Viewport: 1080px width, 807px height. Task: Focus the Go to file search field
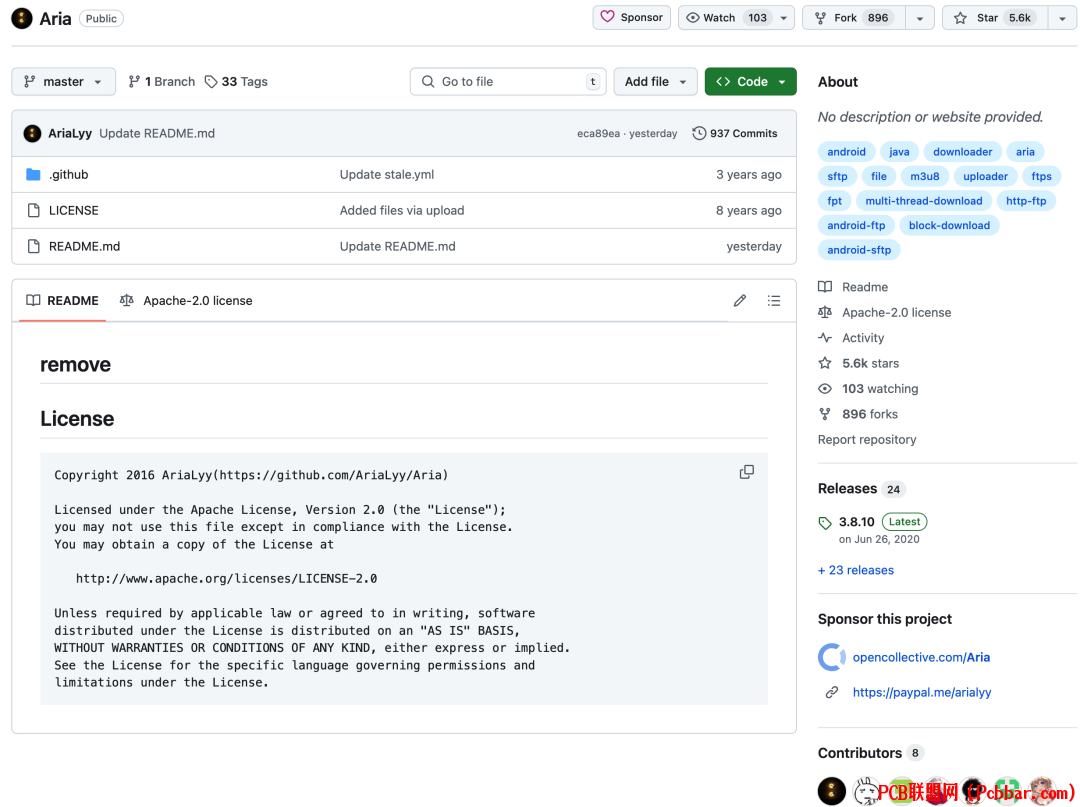(508, 81)
